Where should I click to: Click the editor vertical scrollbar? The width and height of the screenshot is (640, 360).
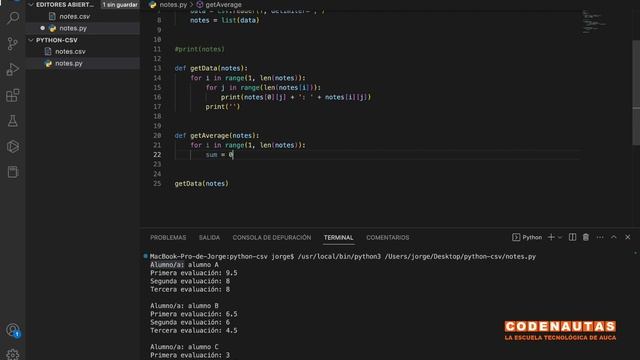(636, 92)
